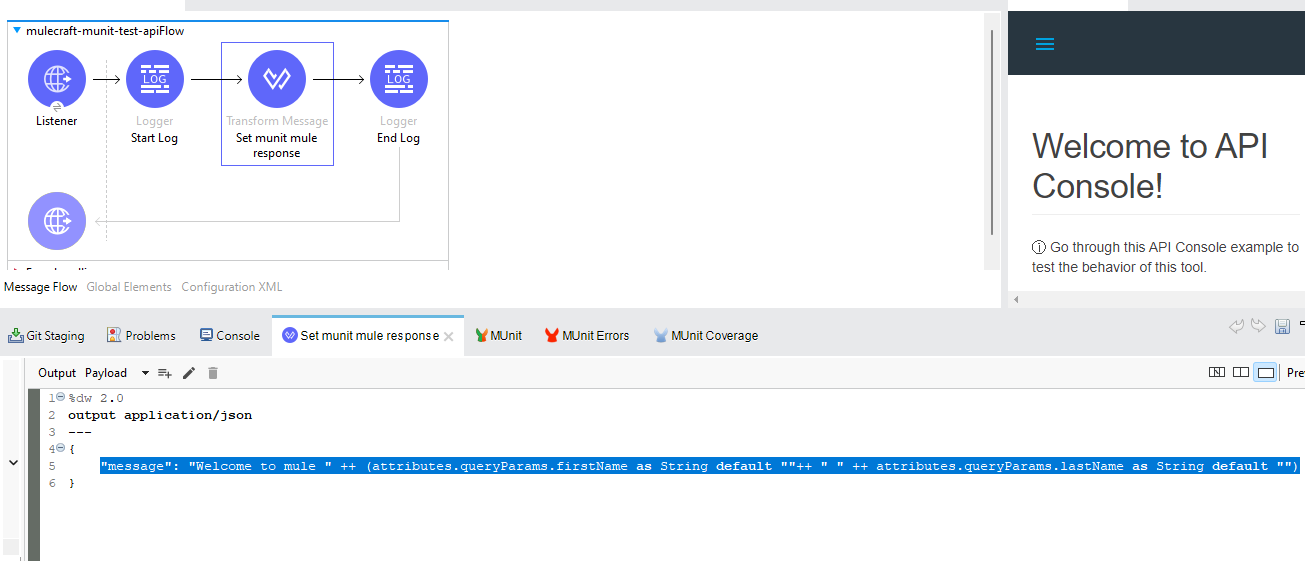
Task: Switch to graphics and source split view
Action: tap(1217, 372)
